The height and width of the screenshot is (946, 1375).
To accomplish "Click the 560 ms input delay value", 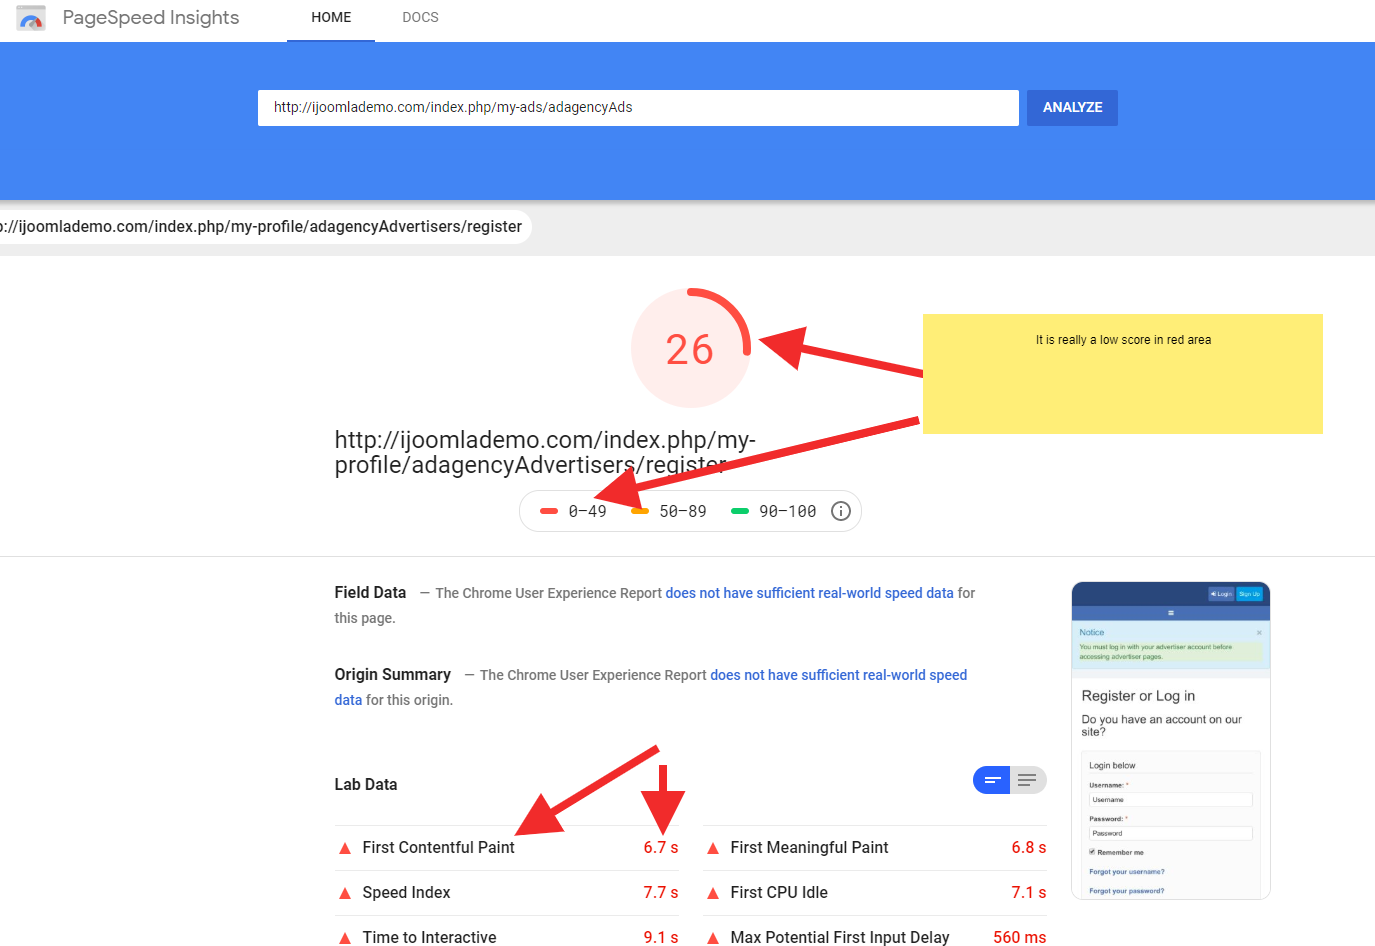I will click(1020, 938).
